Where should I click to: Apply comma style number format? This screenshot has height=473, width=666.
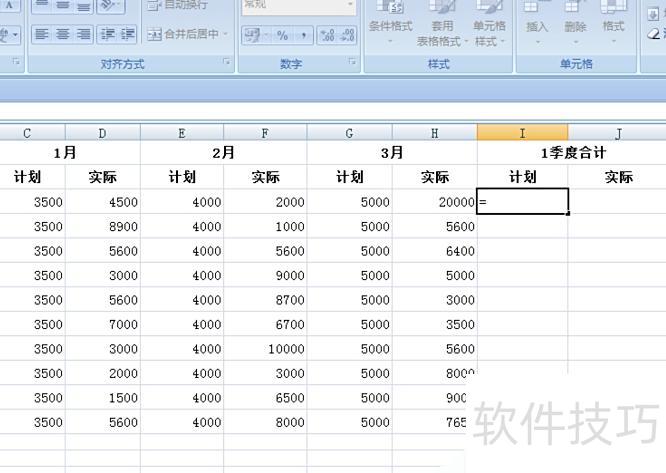click(303, 35)
